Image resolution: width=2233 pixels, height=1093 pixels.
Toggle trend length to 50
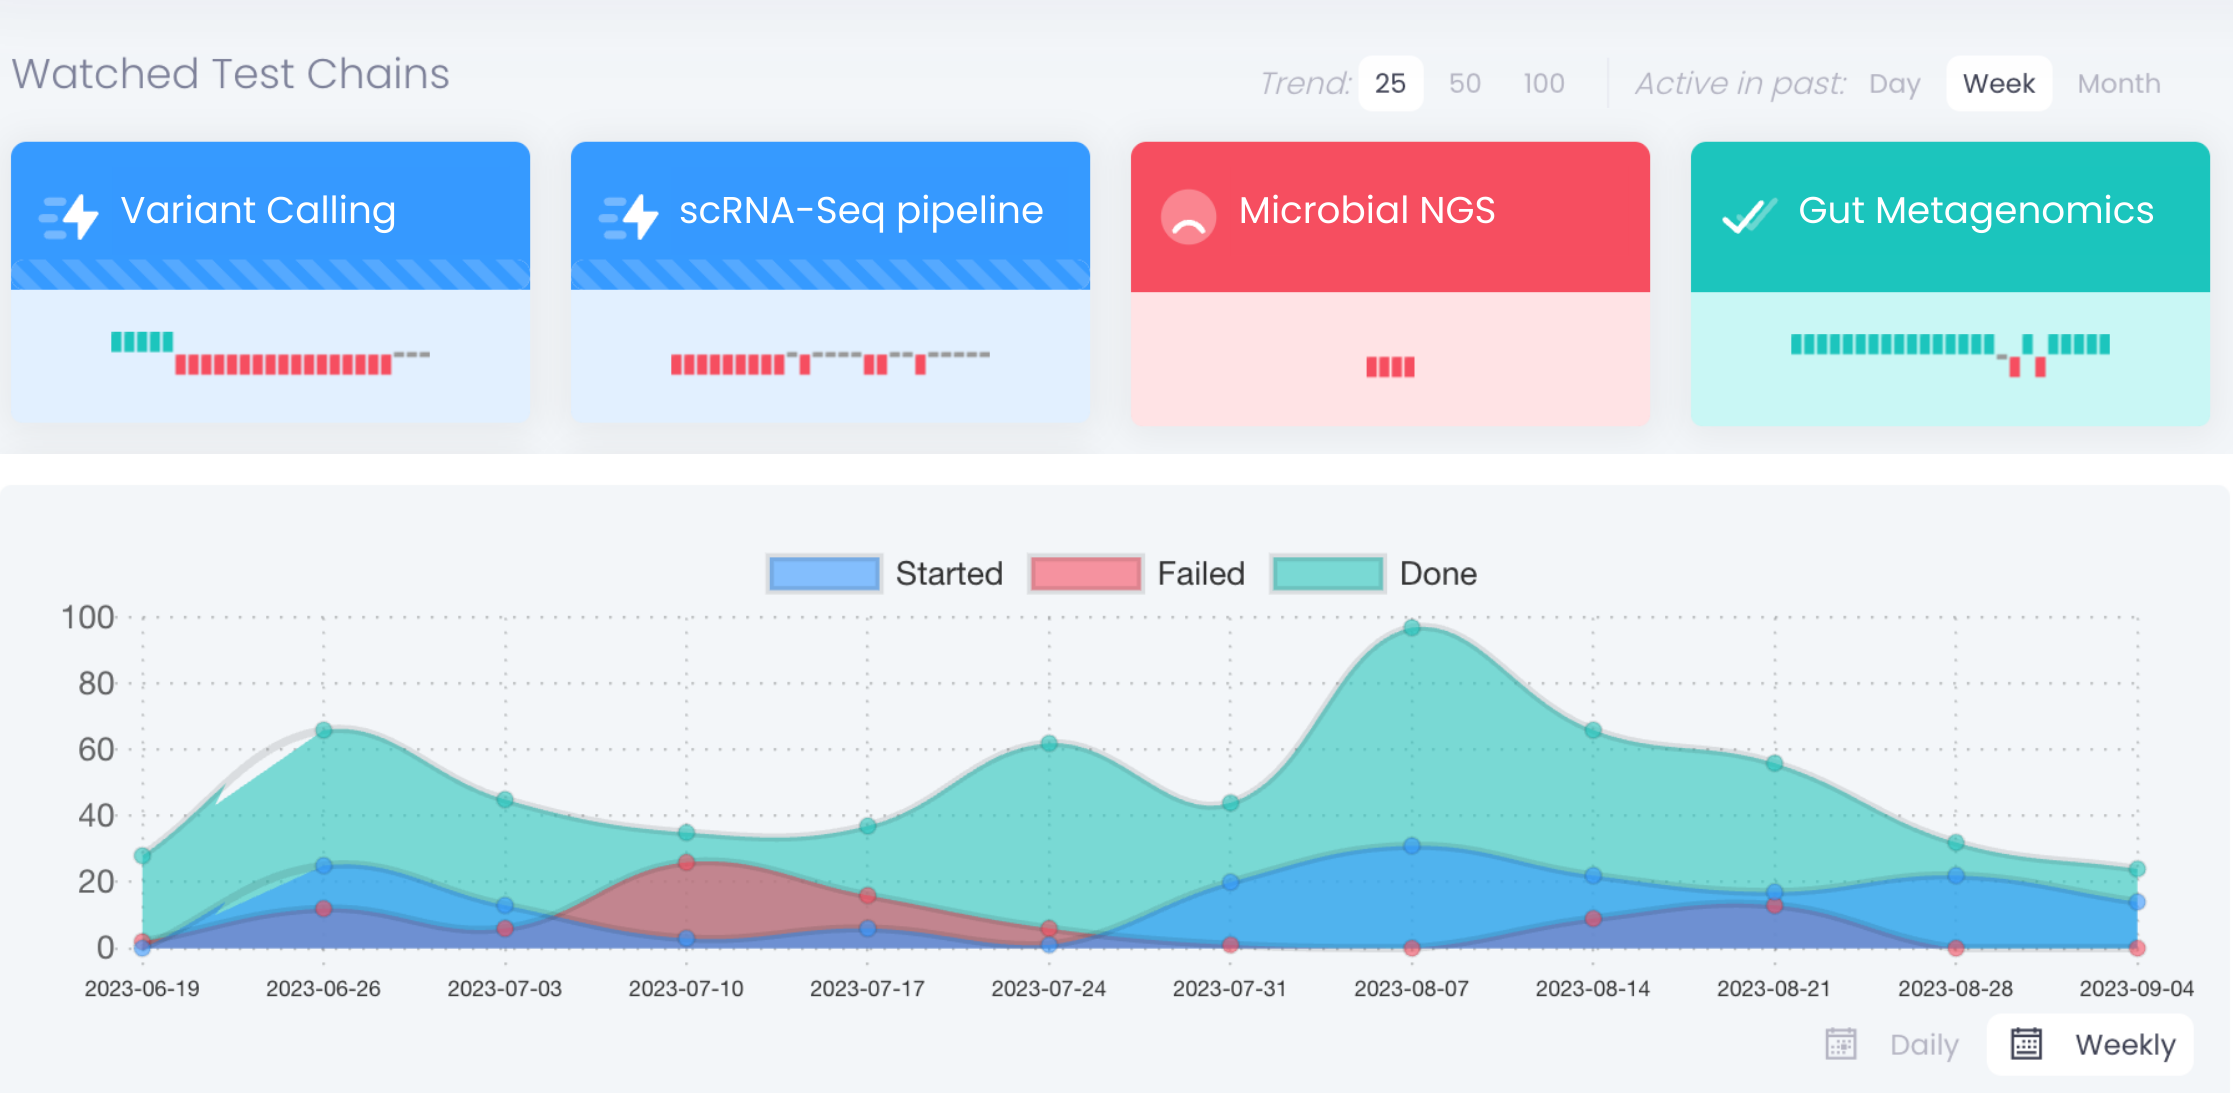coord(1464,83)
